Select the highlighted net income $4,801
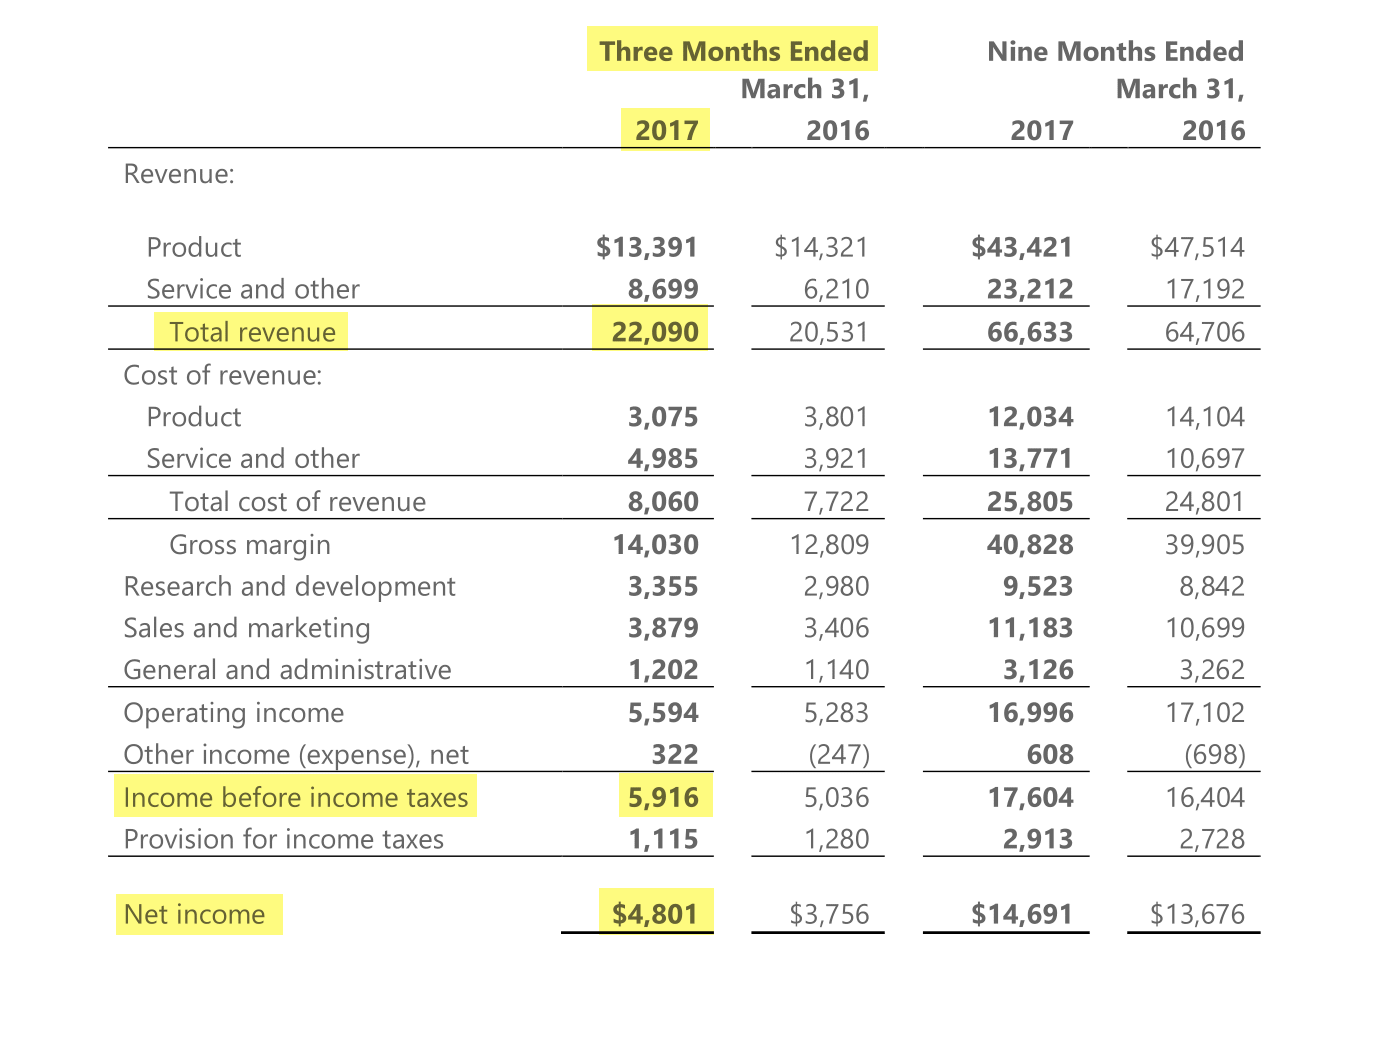Image resolution: width=1400 pixels, height=1060 pixels. (655, 914)
